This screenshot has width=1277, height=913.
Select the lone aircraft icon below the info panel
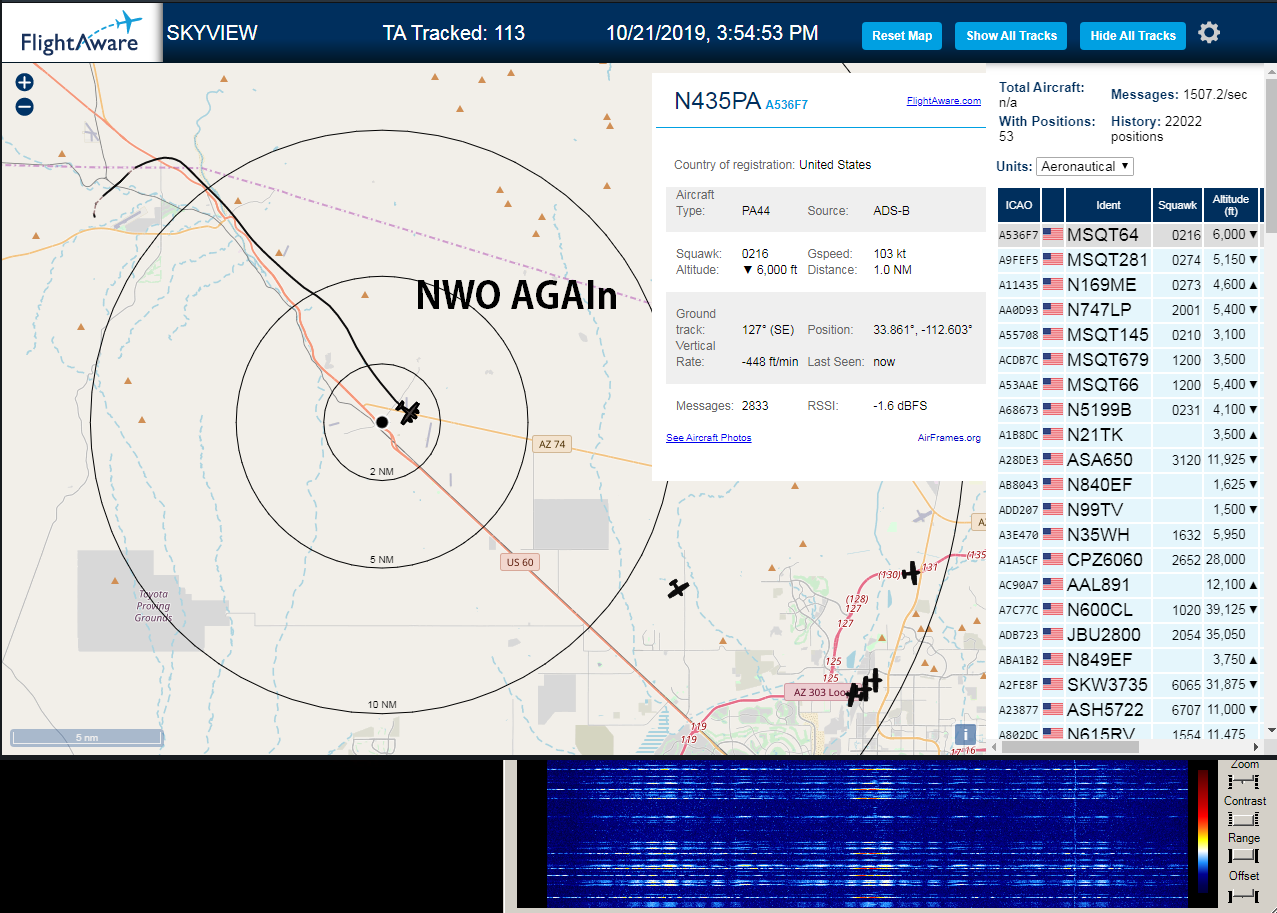679,588
